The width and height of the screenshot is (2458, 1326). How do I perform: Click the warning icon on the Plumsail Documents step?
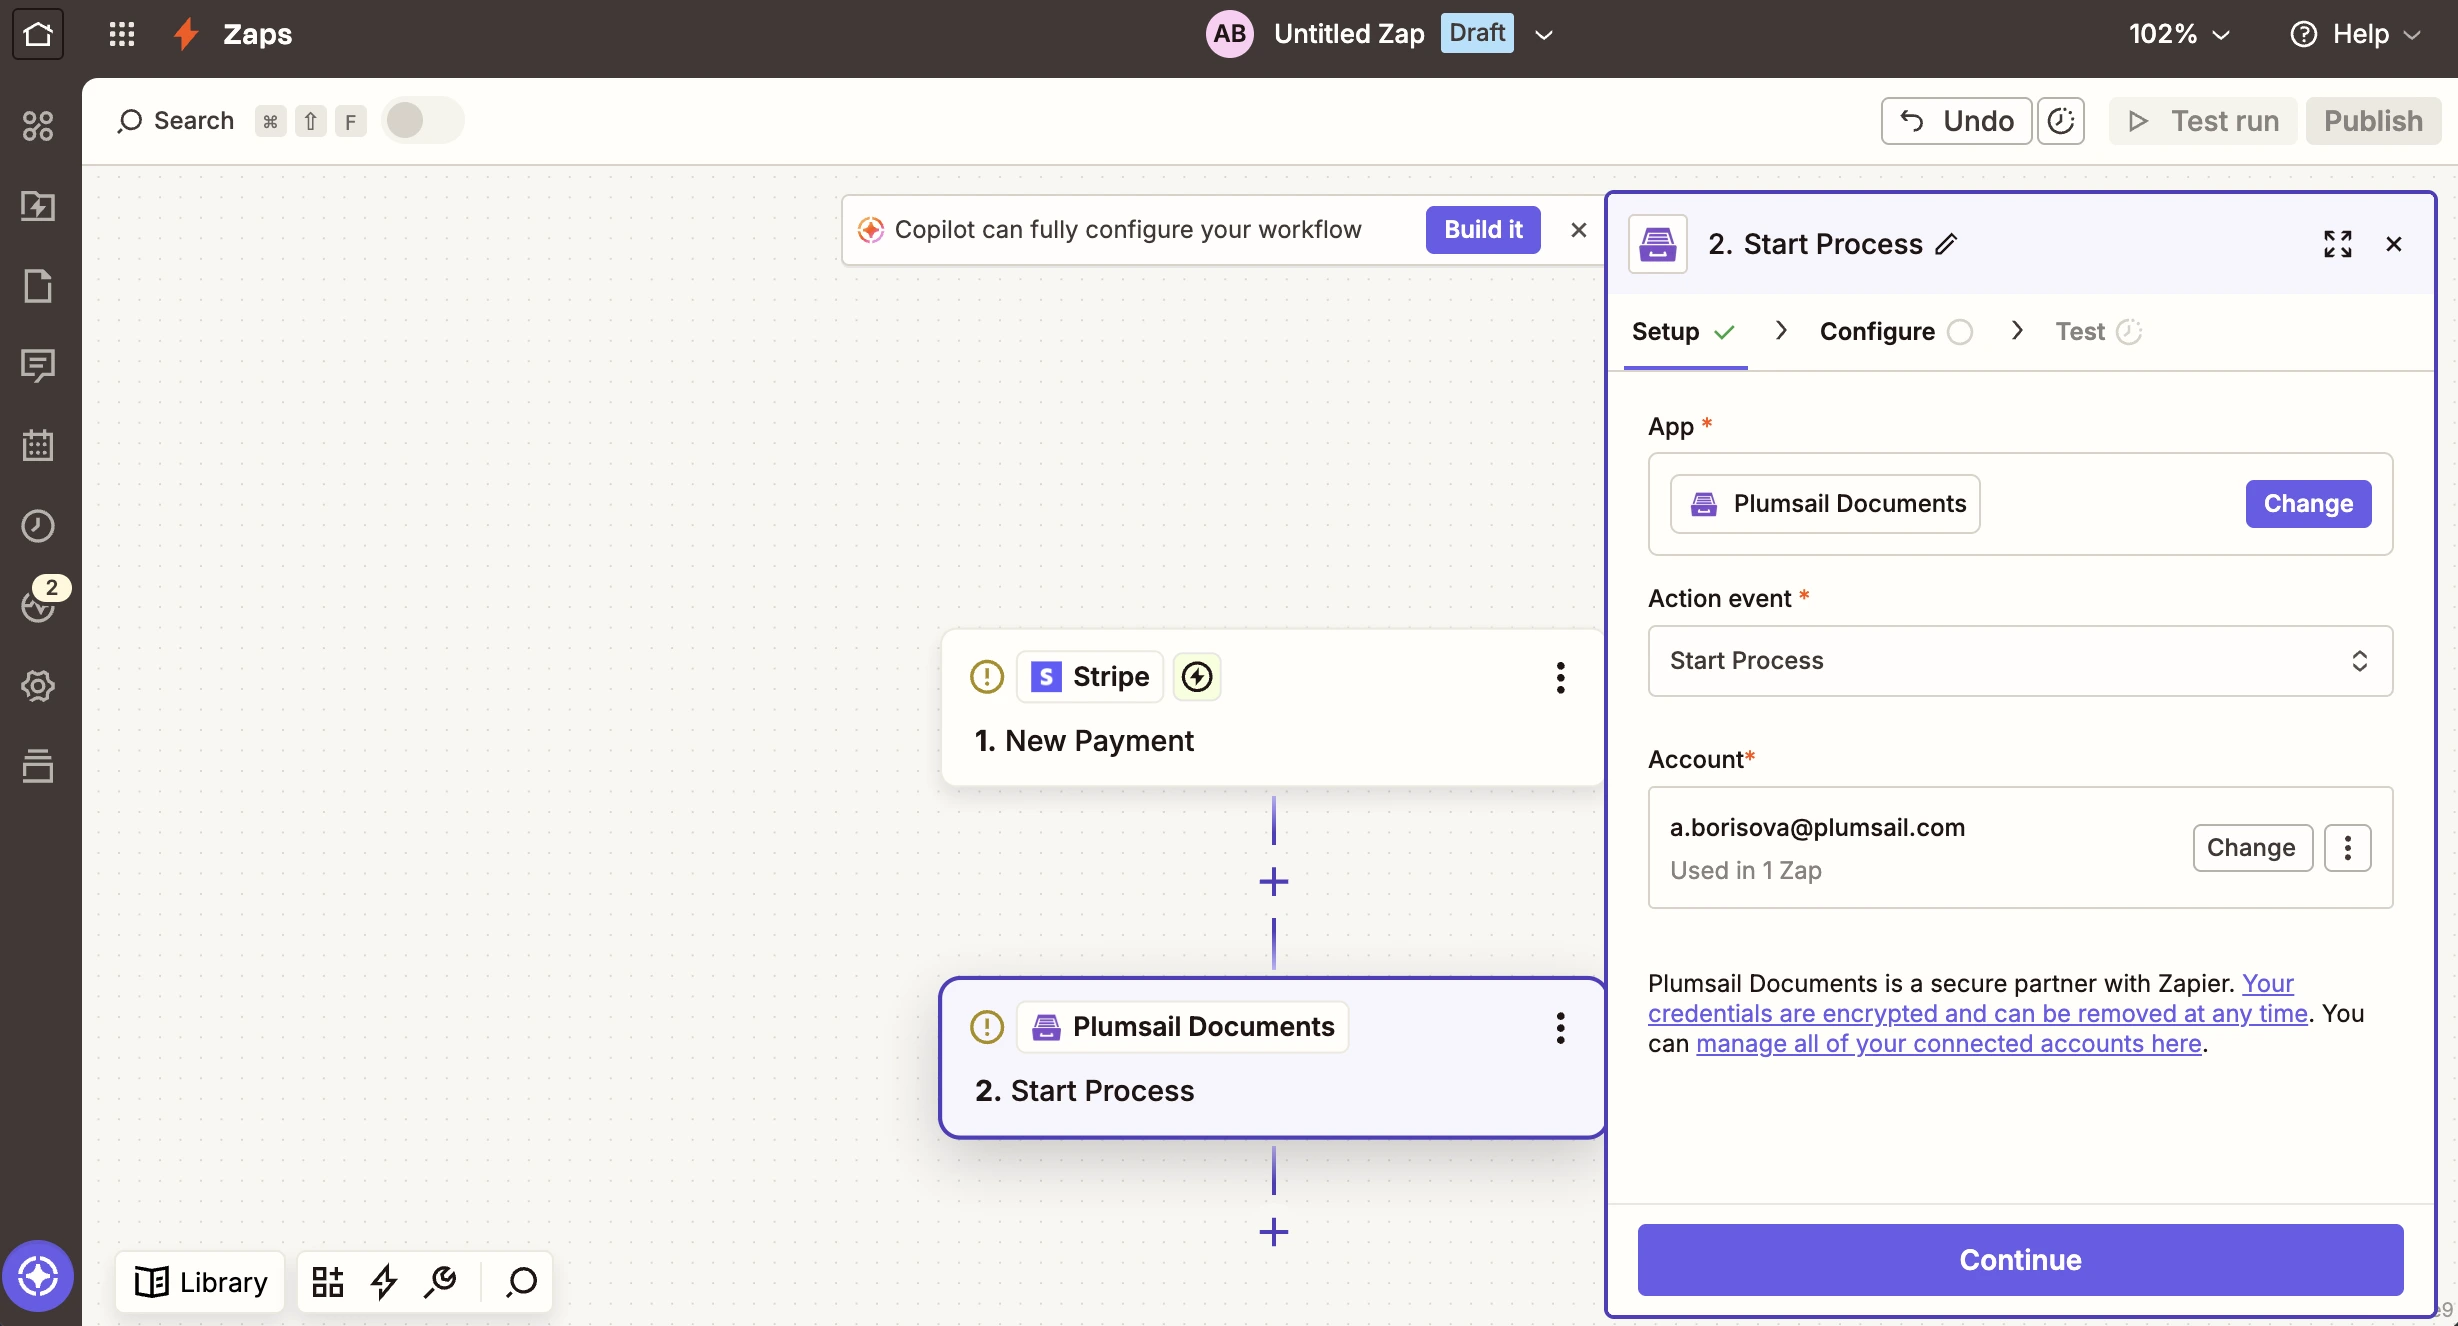click(987, 1027)
